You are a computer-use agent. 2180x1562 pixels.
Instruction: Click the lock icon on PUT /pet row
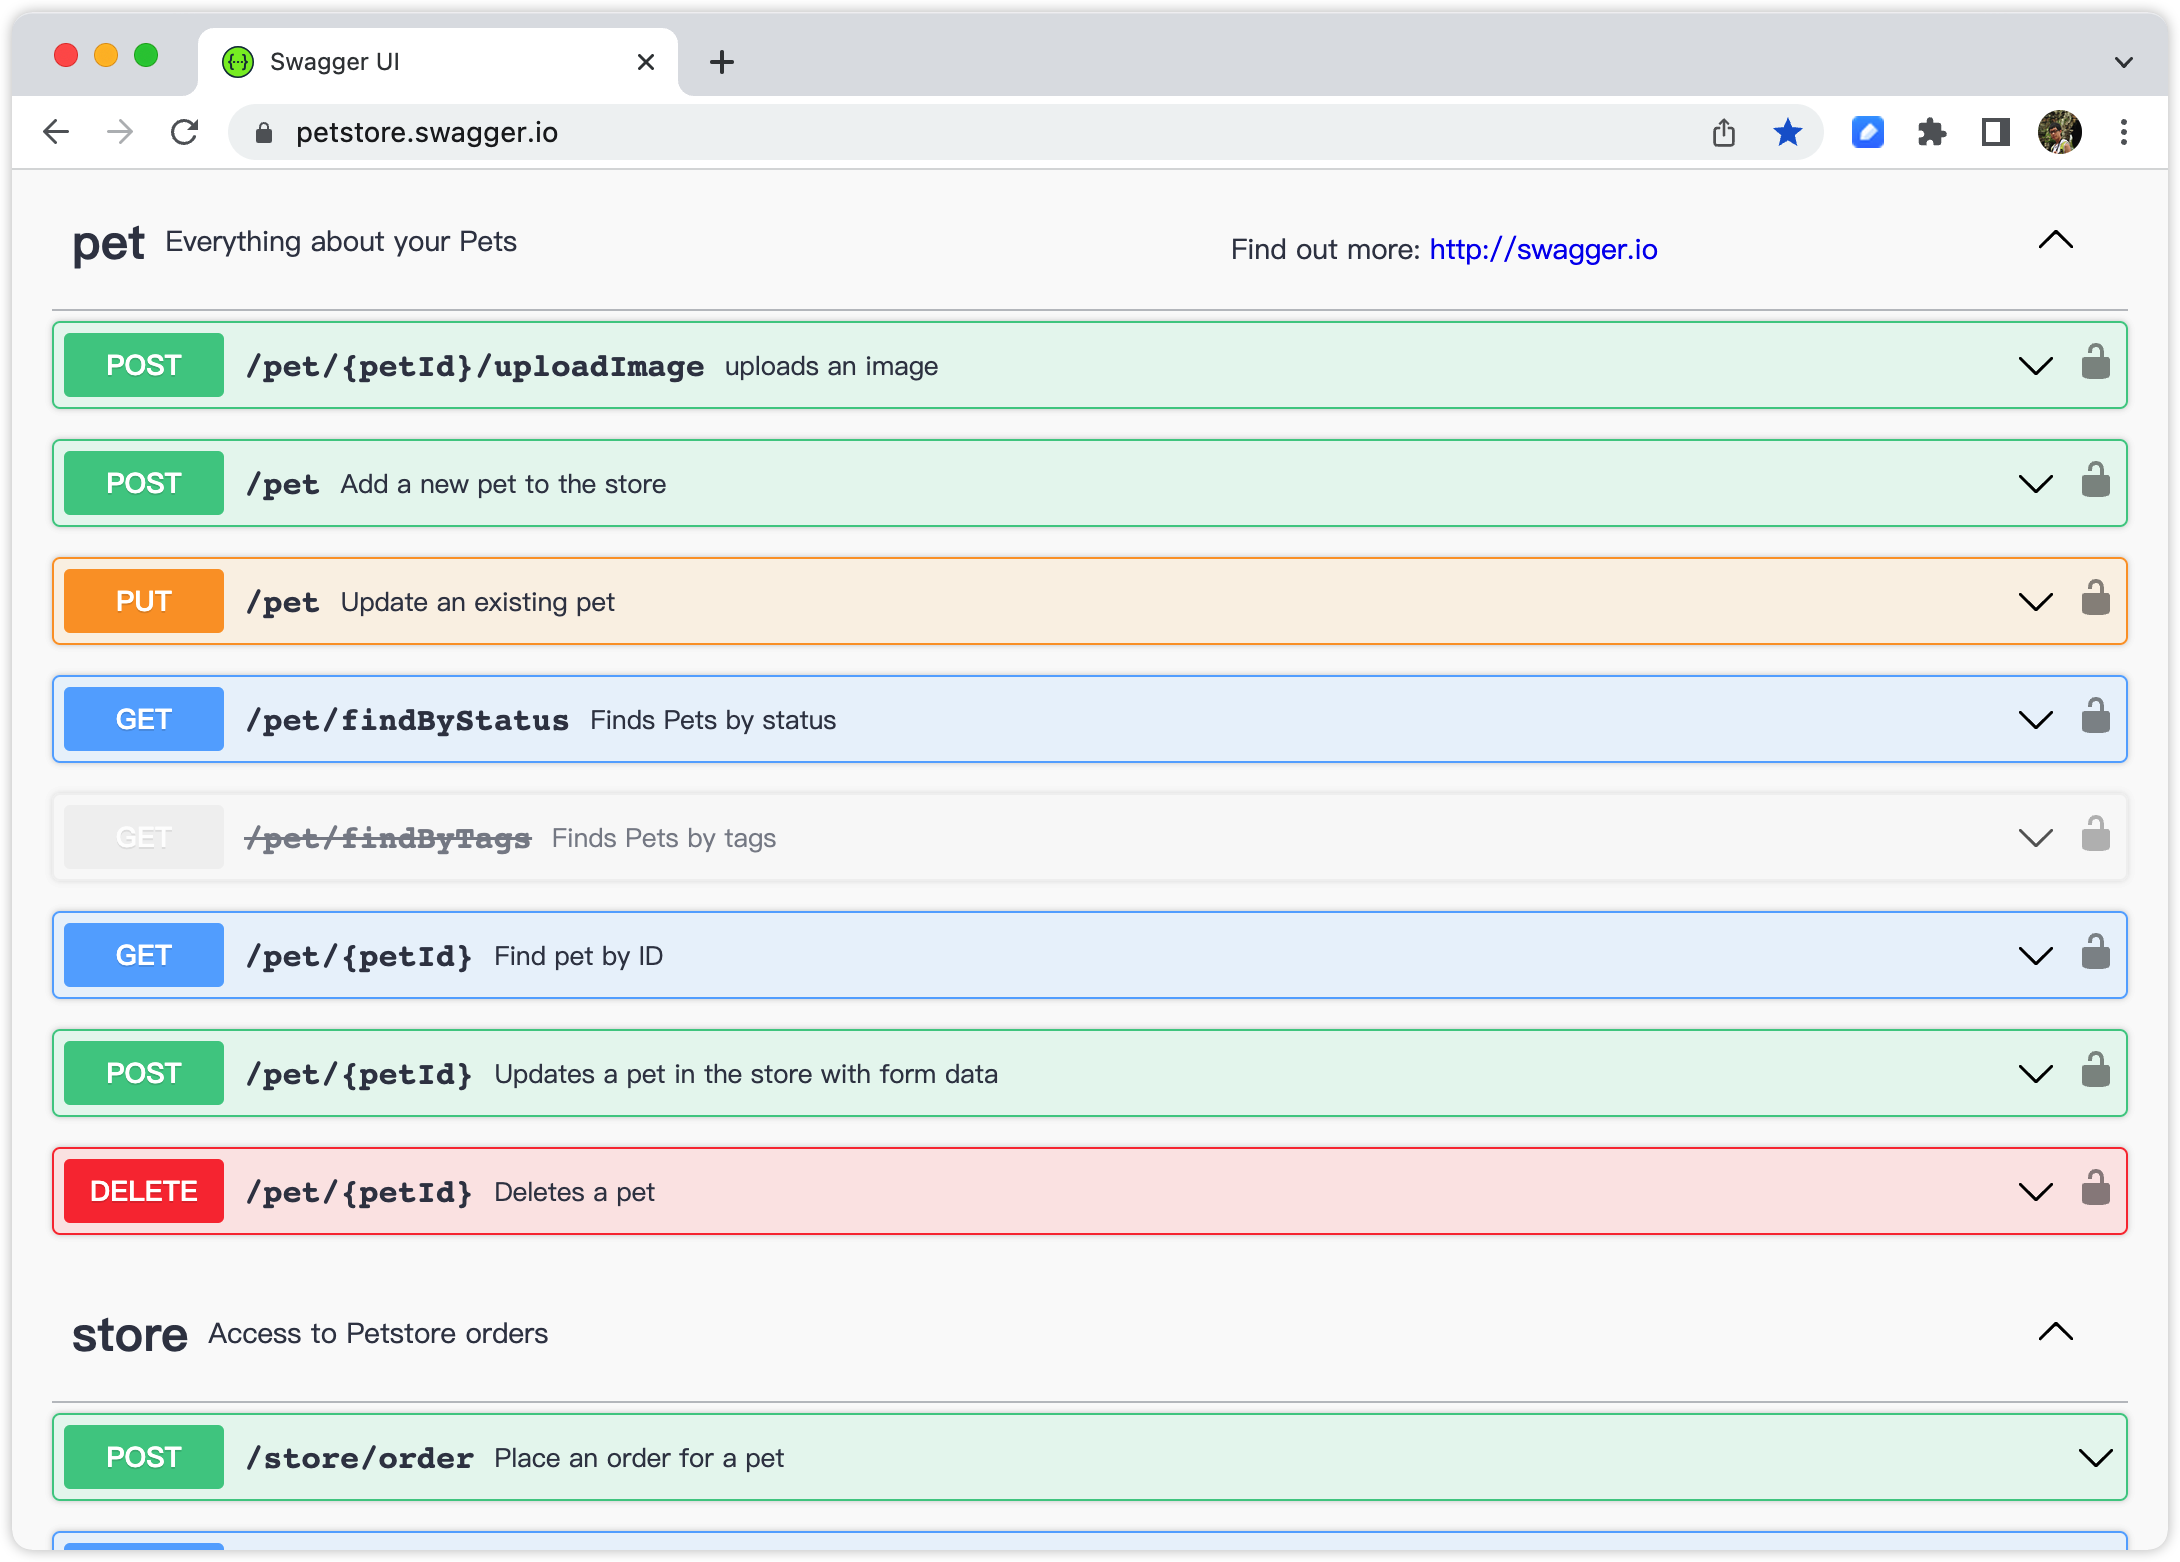2095,598
